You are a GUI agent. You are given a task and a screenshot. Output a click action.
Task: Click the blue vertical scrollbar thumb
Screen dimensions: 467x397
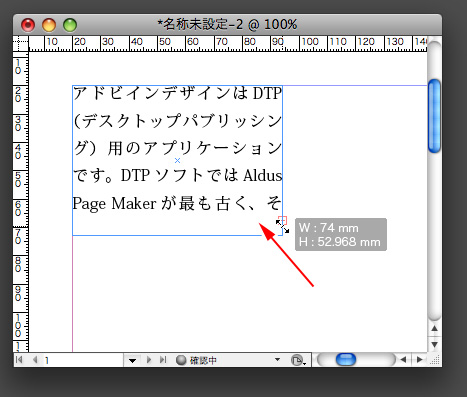click(434, 116)
